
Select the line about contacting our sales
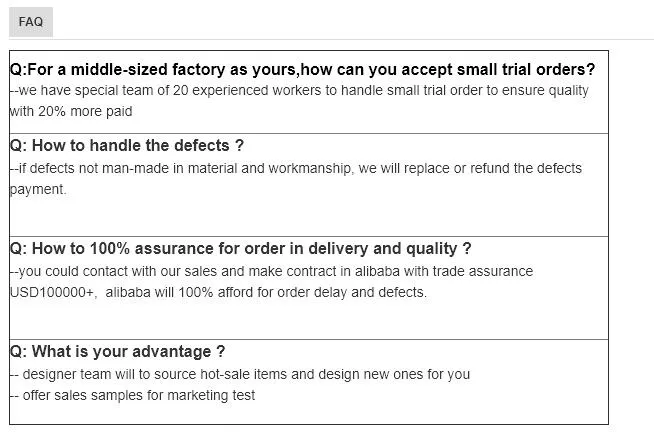[271, 271]
